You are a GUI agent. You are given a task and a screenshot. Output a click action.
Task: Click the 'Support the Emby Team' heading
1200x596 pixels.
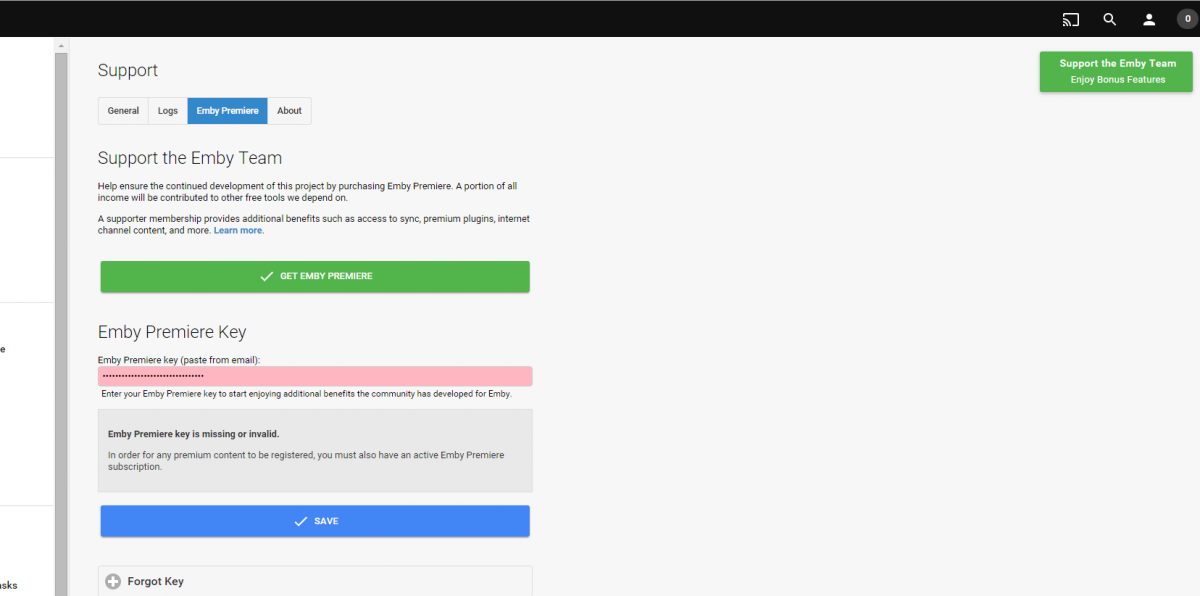[x=190, y=158]
